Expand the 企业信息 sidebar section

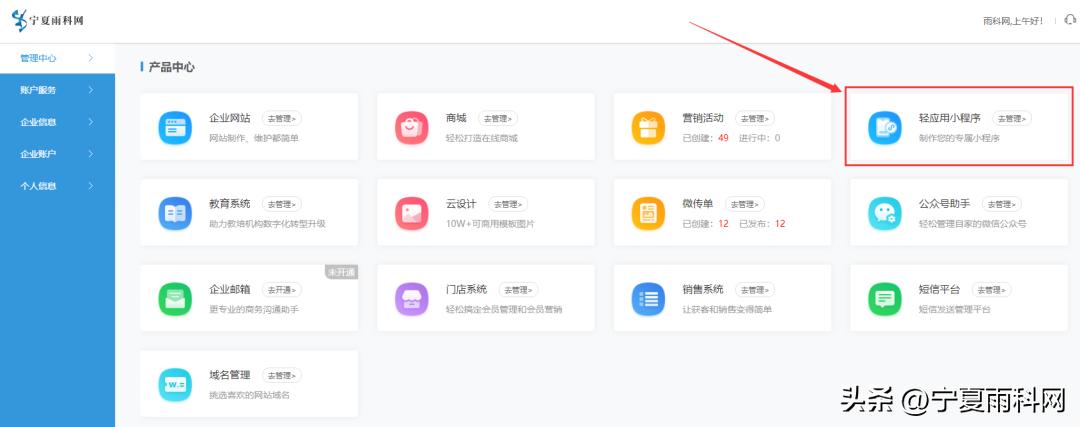(x=56, y=122)
